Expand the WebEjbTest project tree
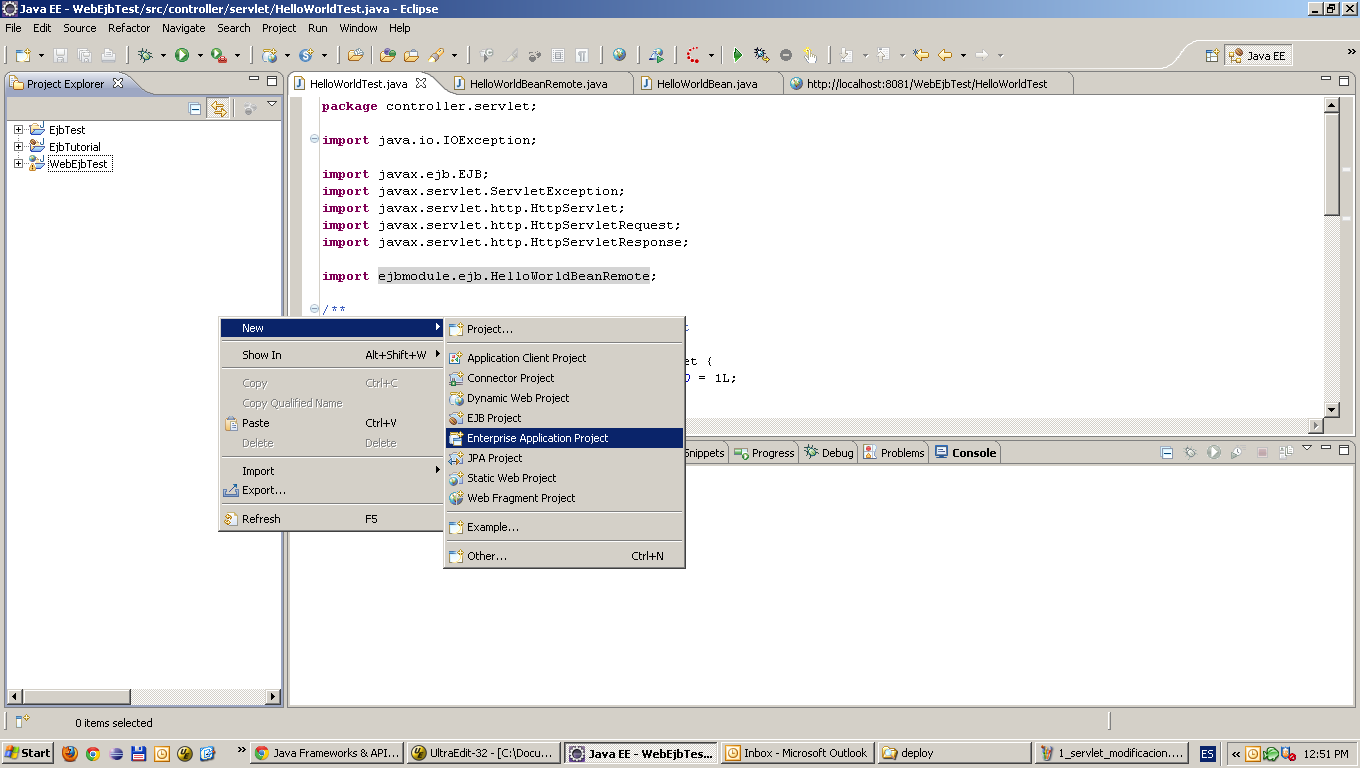This screenshot has height=768, width=1360. tap(16, 163)
